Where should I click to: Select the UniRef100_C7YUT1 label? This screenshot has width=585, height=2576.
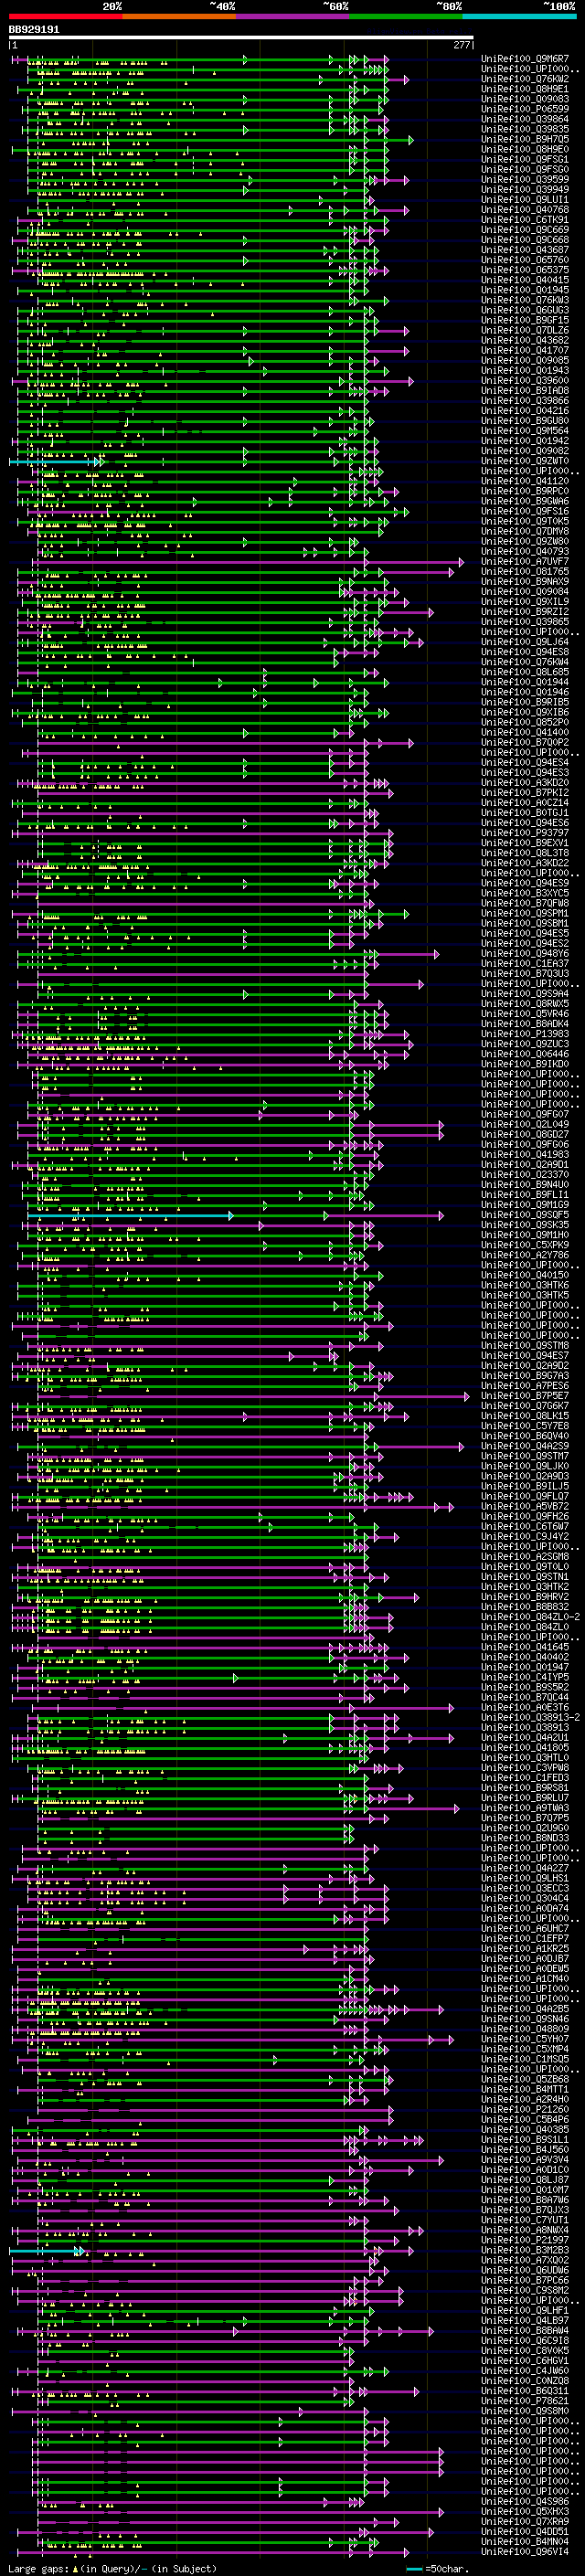[525, 2219]
